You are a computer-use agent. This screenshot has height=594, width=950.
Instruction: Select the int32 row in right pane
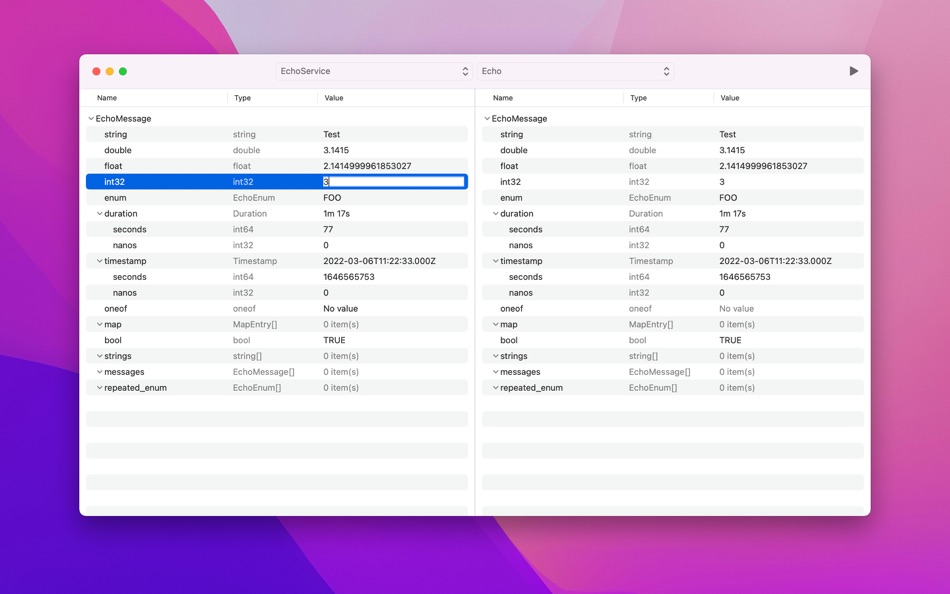click(673, 182)
